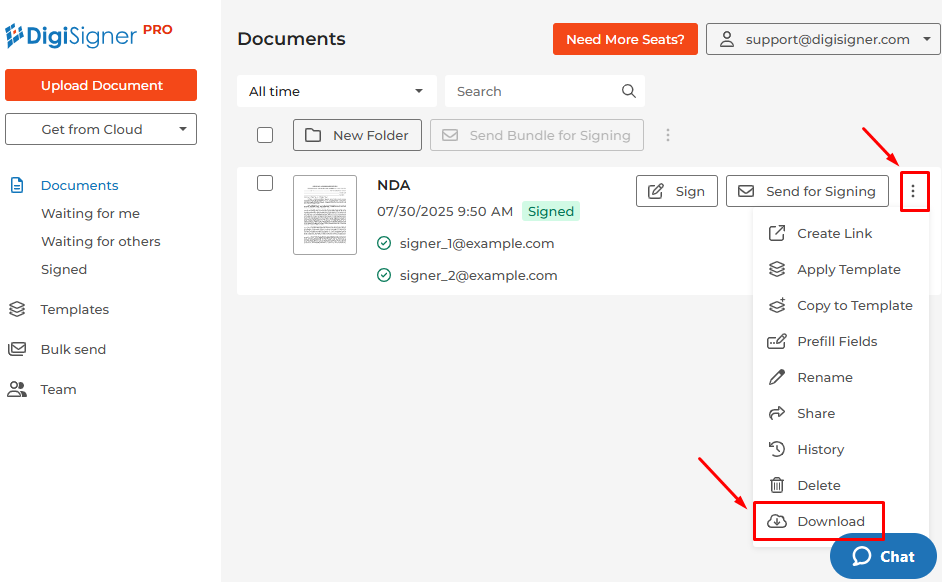Open the NDA row three-dot menu
Image resolution: width=942 pixels, height=582 pixels.
pyautogui.click(x=913, y=191)
